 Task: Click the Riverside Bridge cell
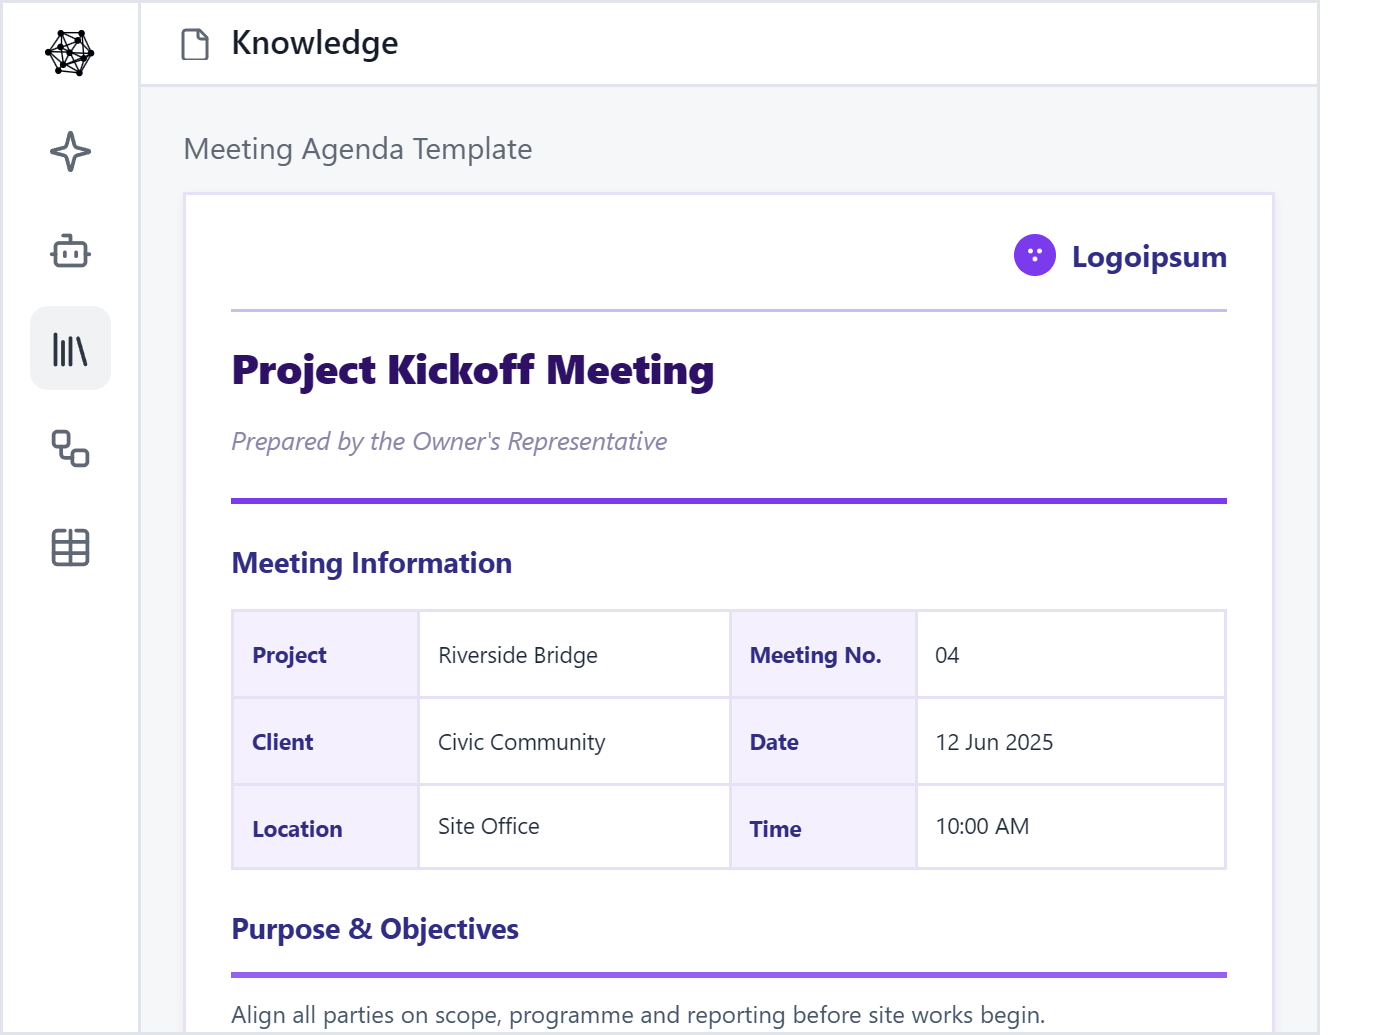coord(575,655)
